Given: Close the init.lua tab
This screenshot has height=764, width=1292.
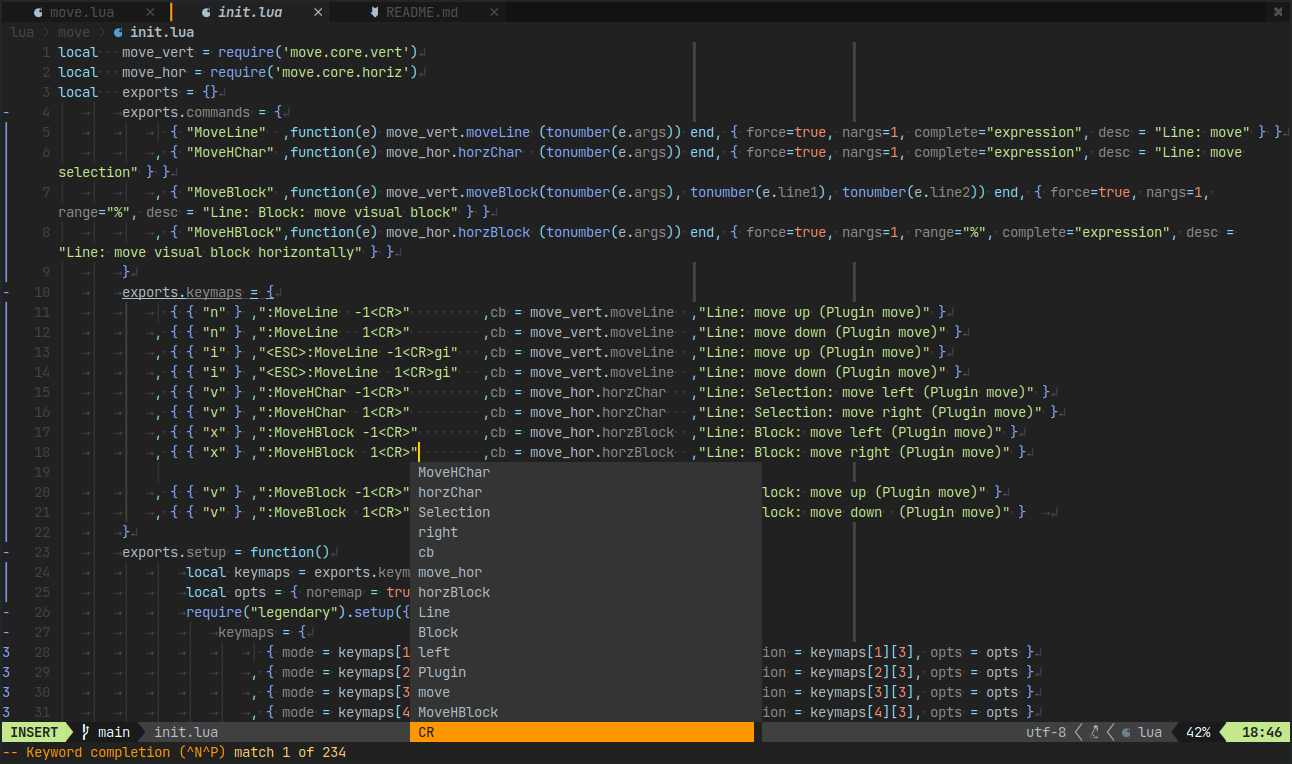Looking at the screenshot, I should pyautogui.click(x=318, y=12).
